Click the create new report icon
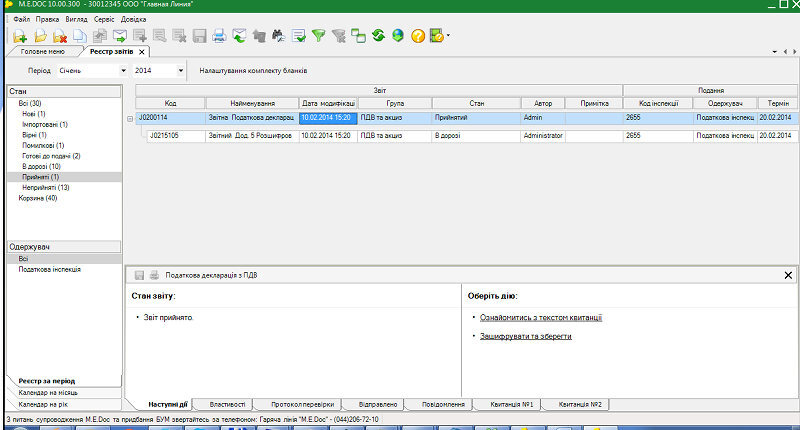 19,36
